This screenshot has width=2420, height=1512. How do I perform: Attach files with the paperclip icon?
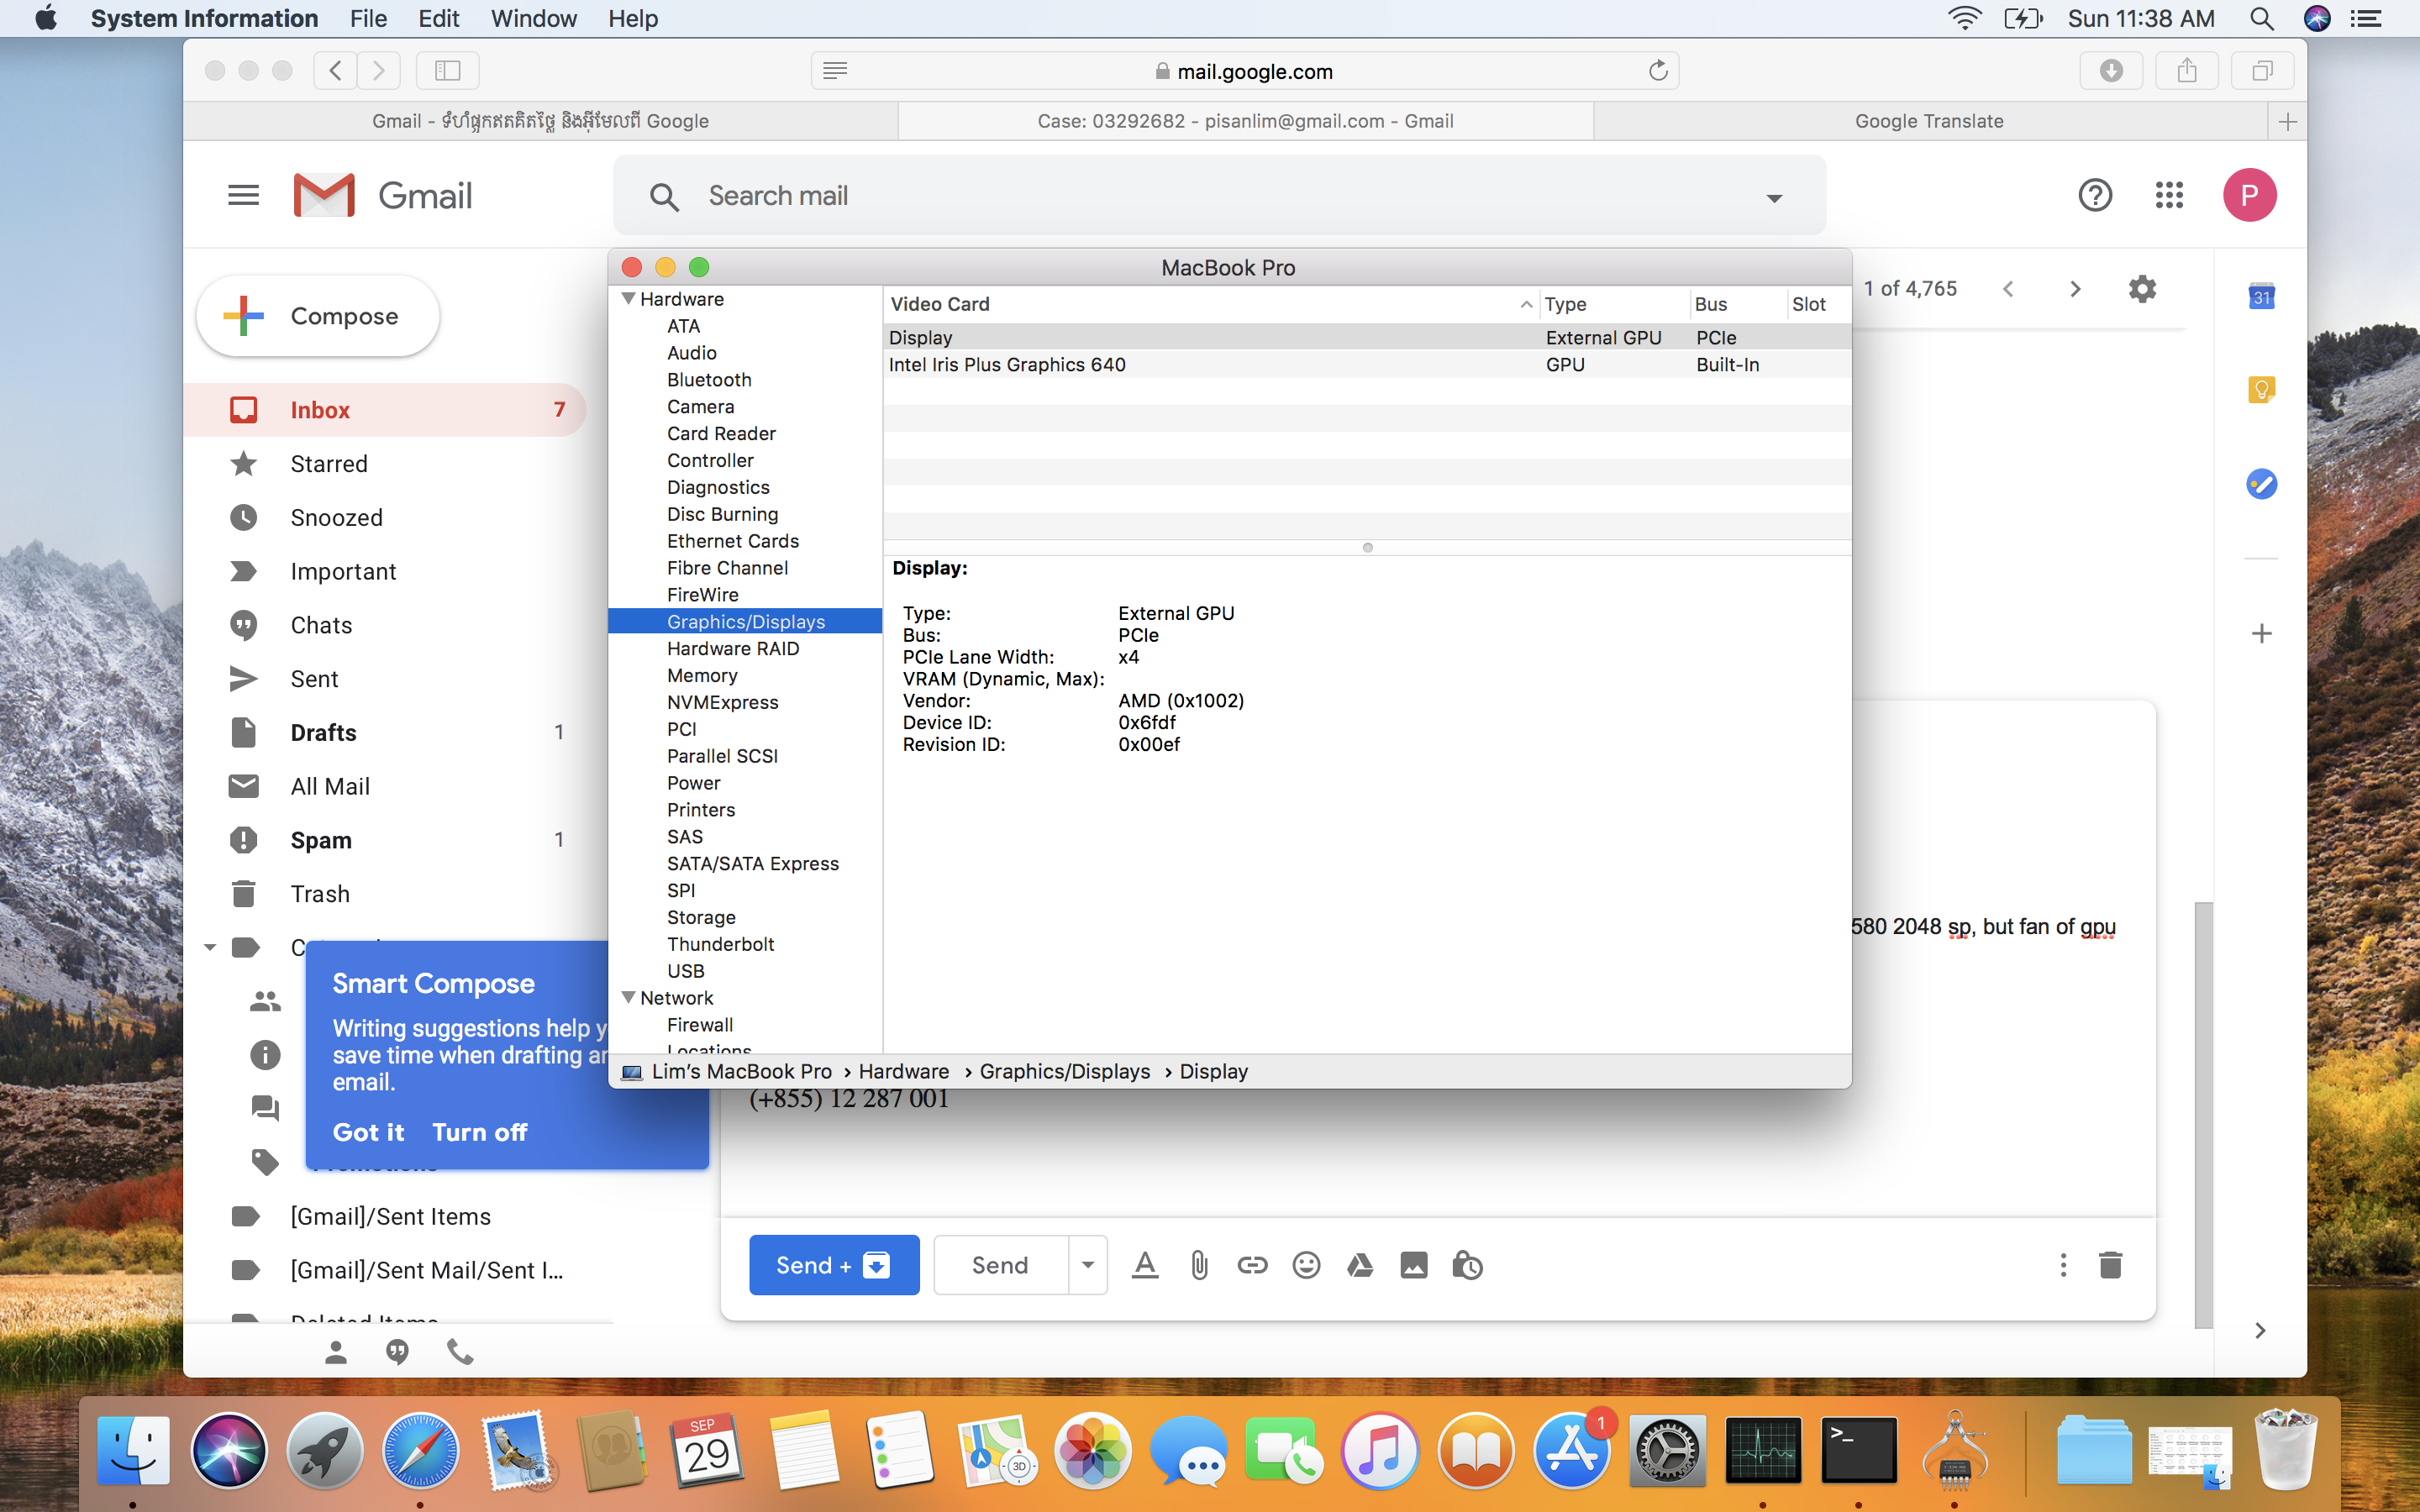[x=1199, y=1265]
